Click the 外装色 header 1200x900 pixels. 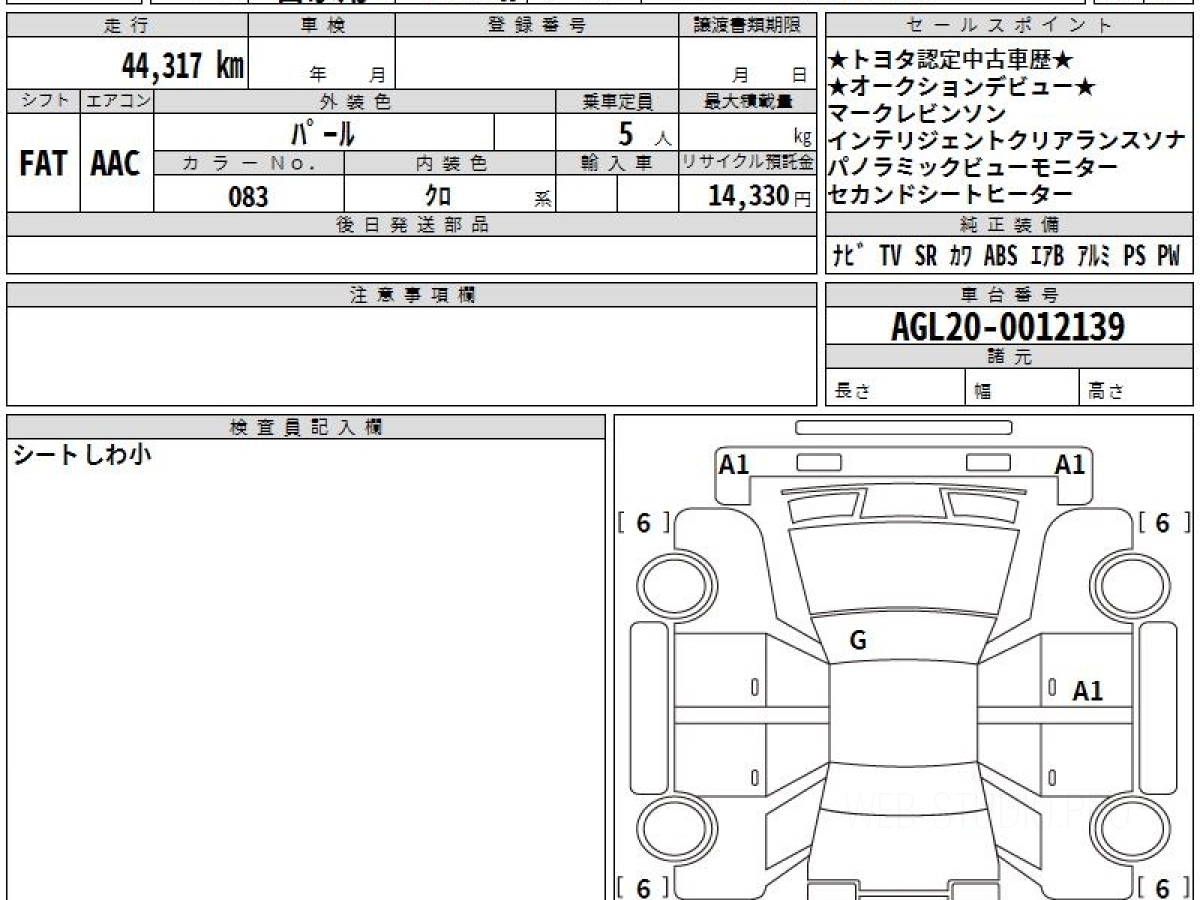click(x=355, y=101)
